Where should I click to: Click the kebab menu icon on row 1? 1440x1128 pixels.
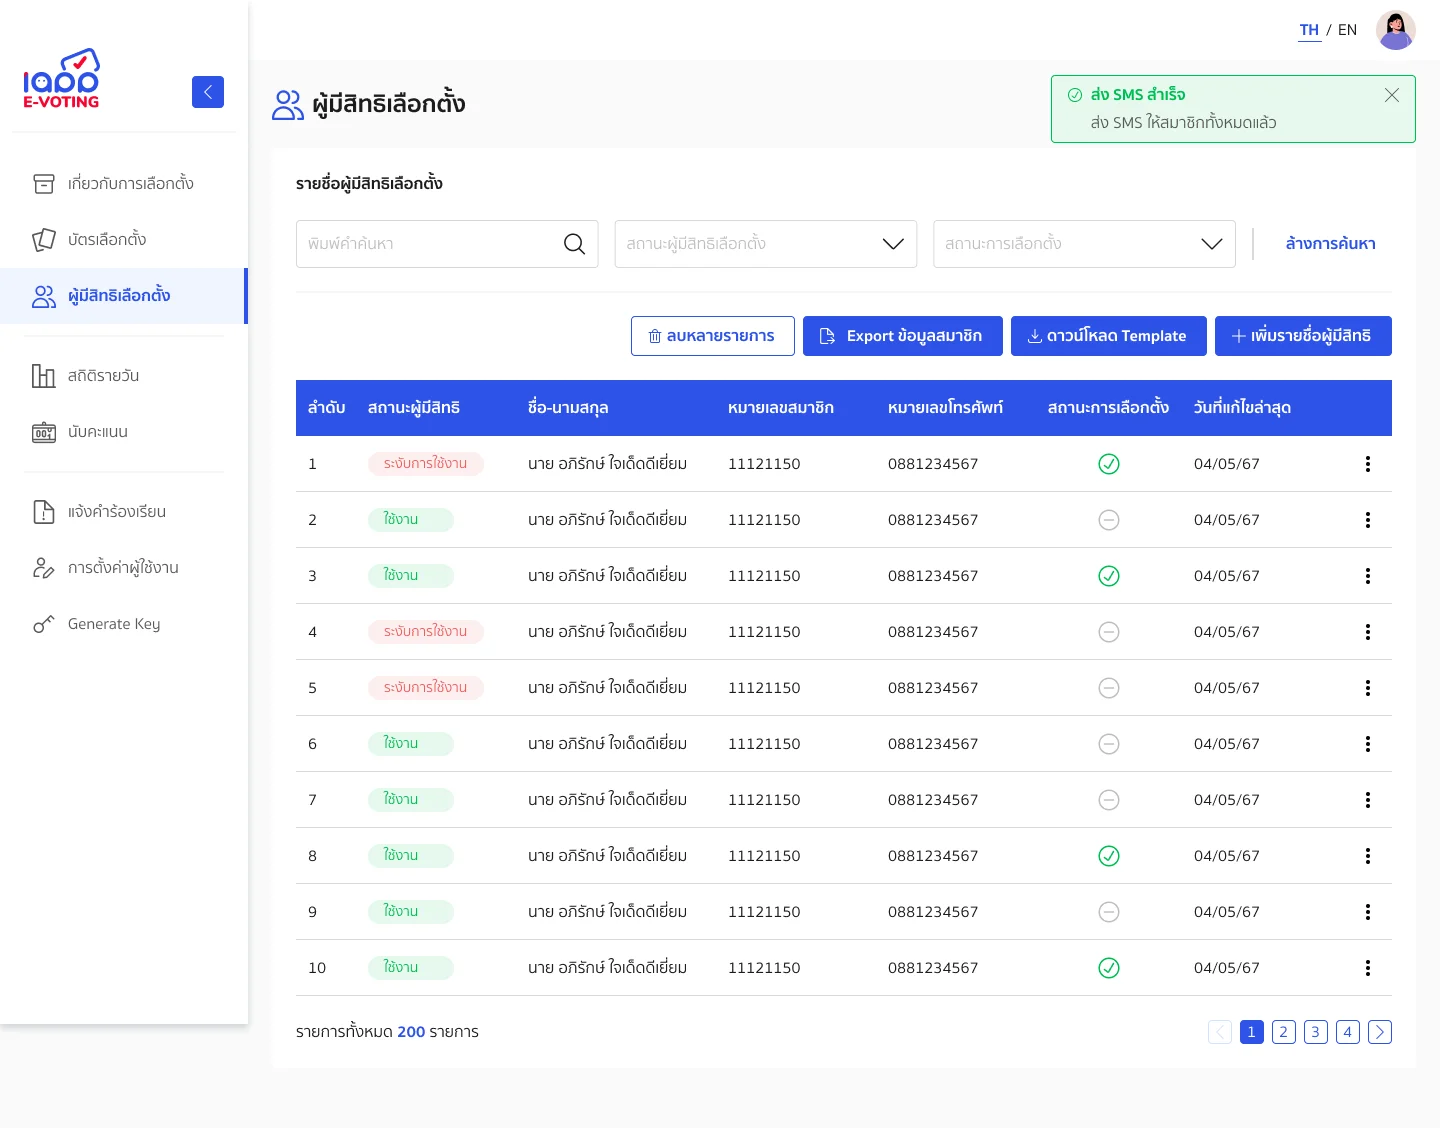(x=1368, y=464)
